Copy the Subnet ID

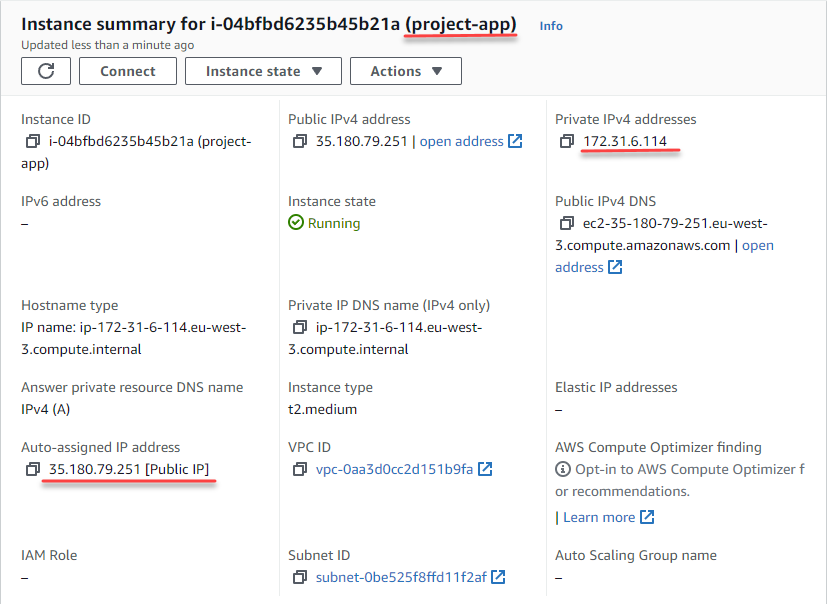pyautogui.click(x=300, y=577)
